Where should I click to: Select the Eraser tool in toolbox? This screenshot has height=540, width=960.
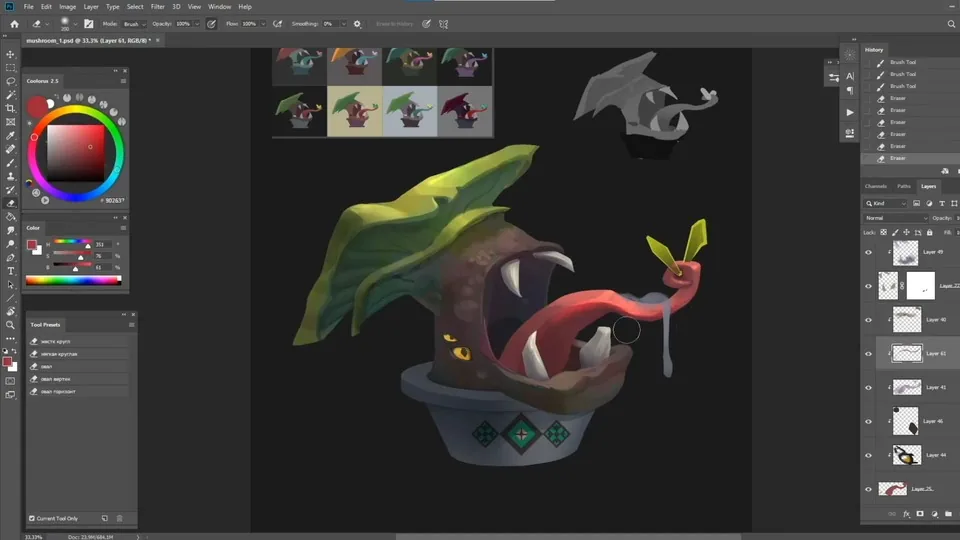tap(10, 203)
